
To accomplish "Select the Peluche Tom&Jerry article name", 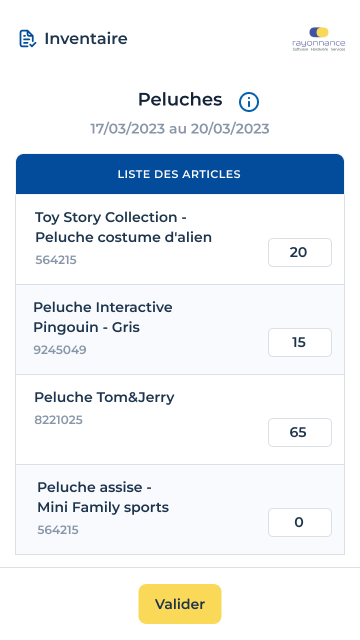I will click(x=104, y=397).
